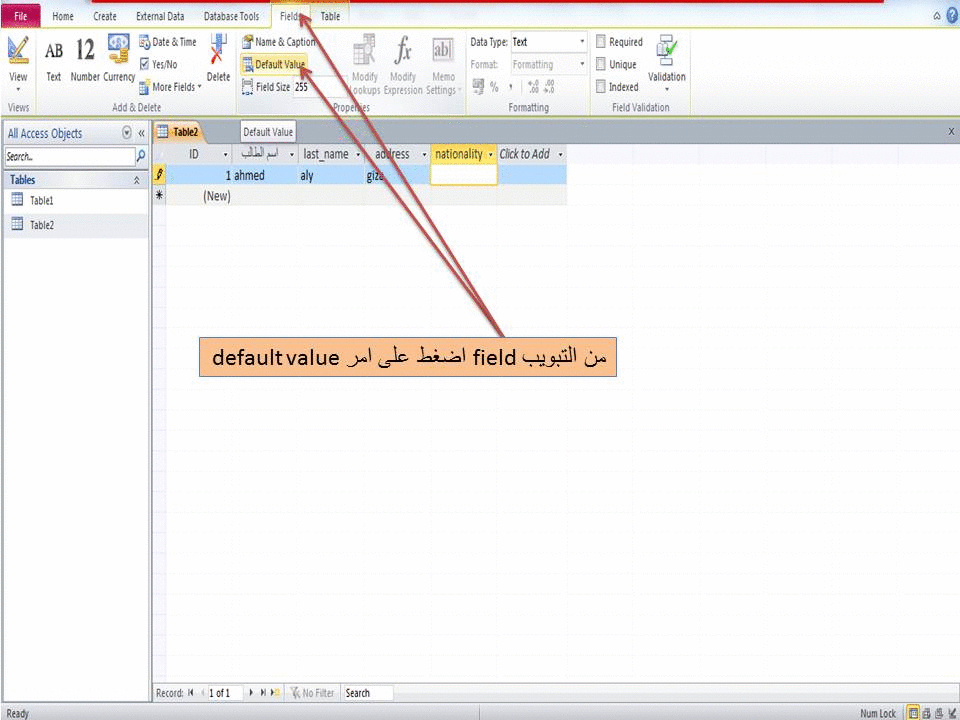The height and width of the screenshot is (720, 960).
Task: Open Name & Caption settings
Action: point(277,41)
